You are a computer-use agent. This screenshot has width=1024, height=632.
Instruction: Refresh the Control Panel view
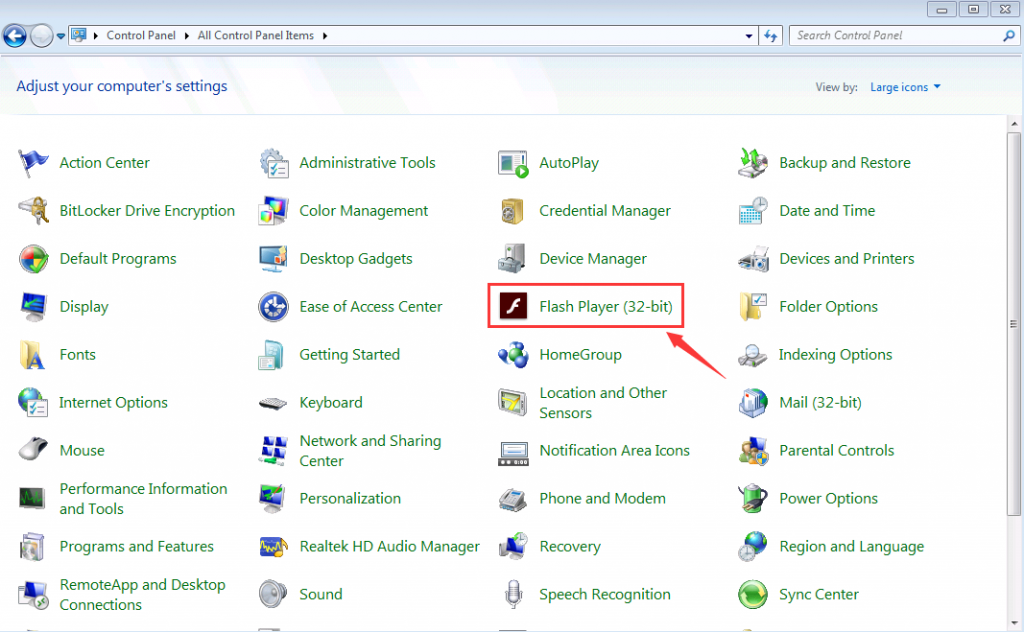coord(771,36)
